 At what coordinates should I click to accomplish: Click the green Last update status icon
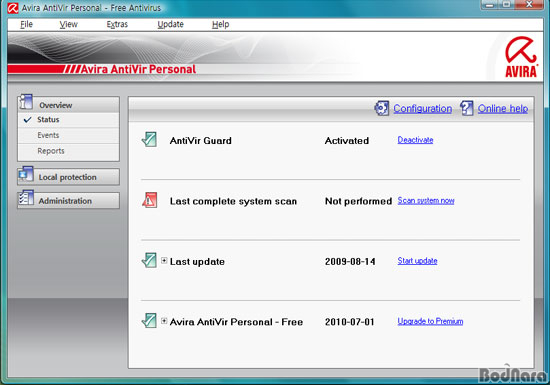[x=149, y=260]
